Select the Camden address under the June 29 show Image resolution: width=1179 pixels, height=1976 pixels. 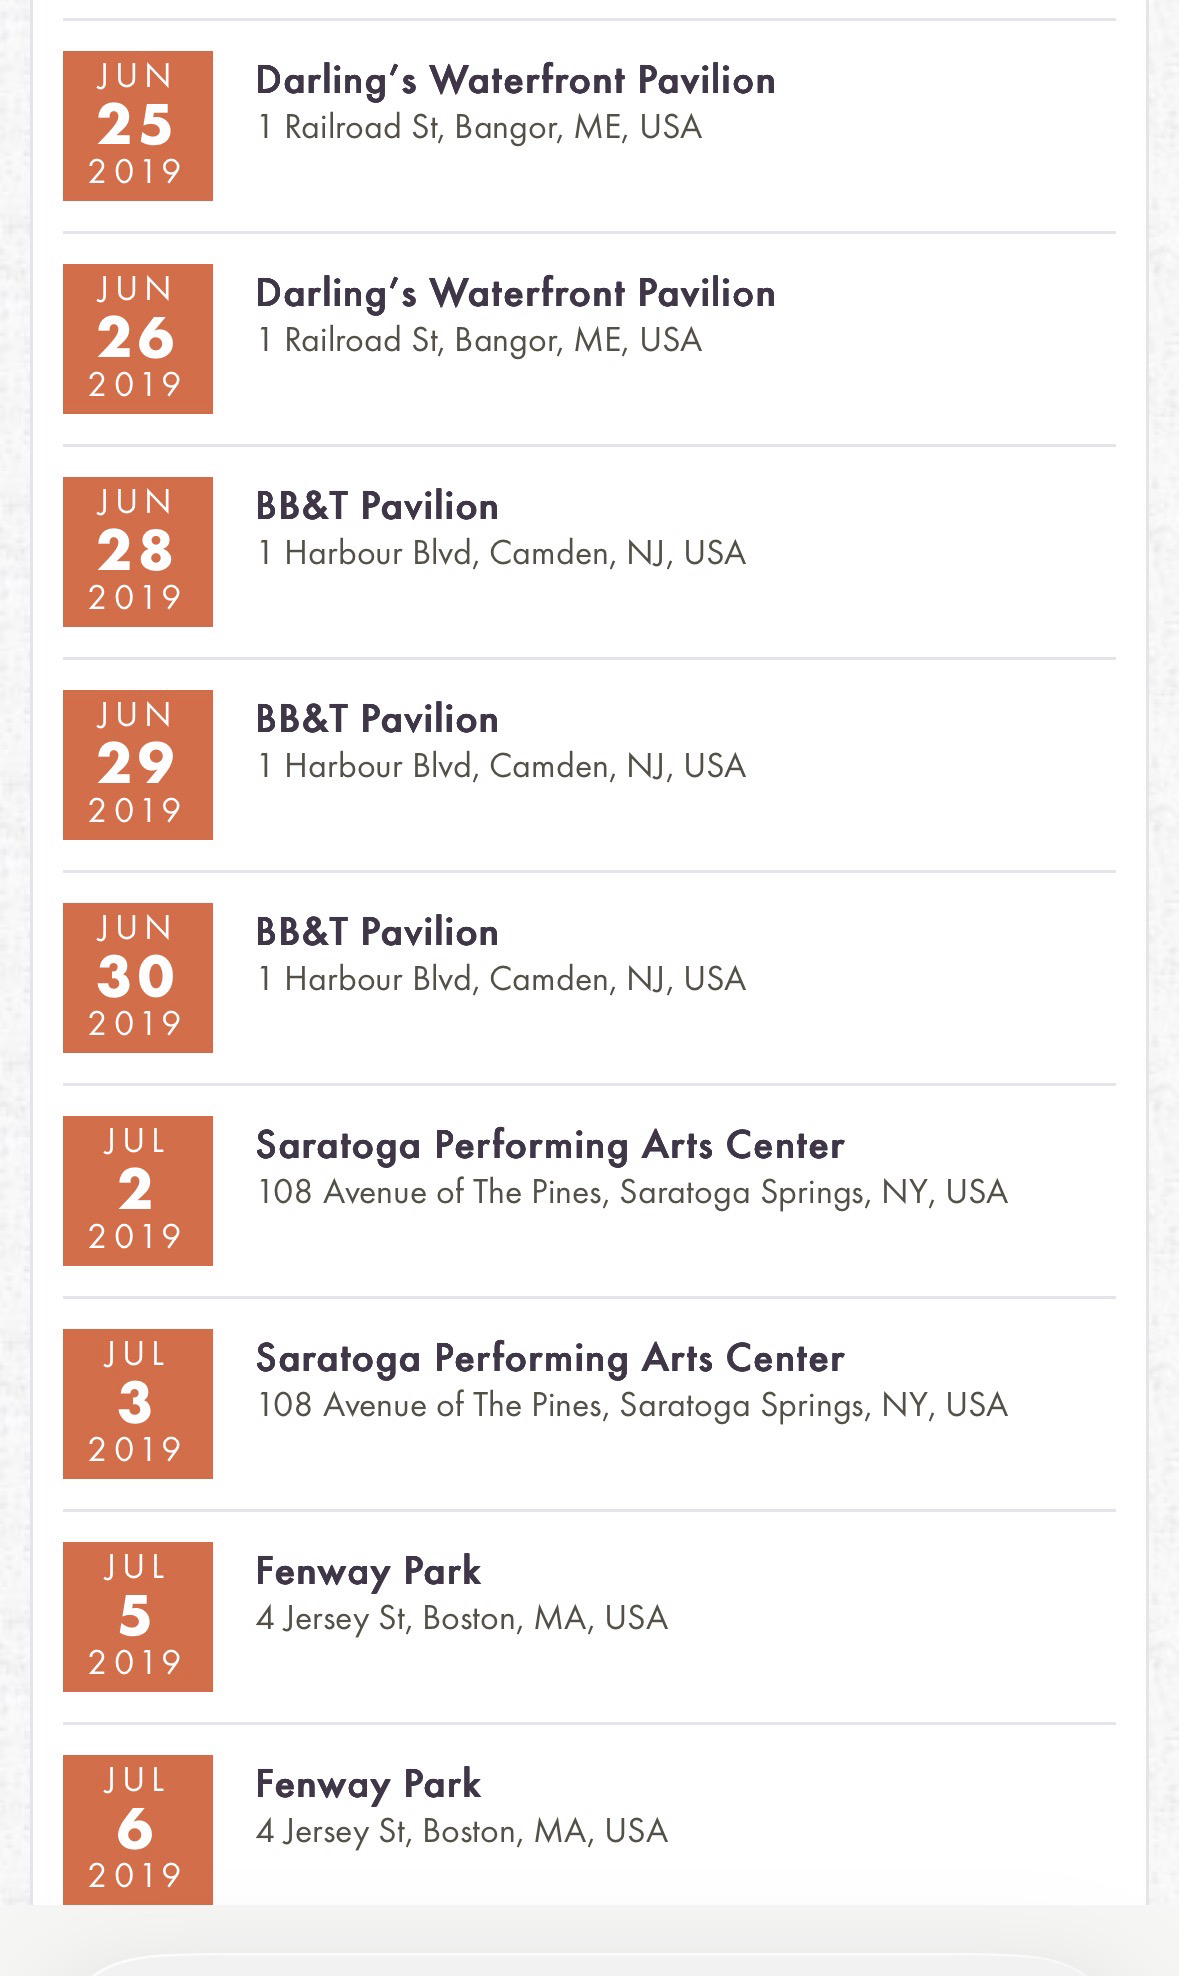tap(501, 767)
